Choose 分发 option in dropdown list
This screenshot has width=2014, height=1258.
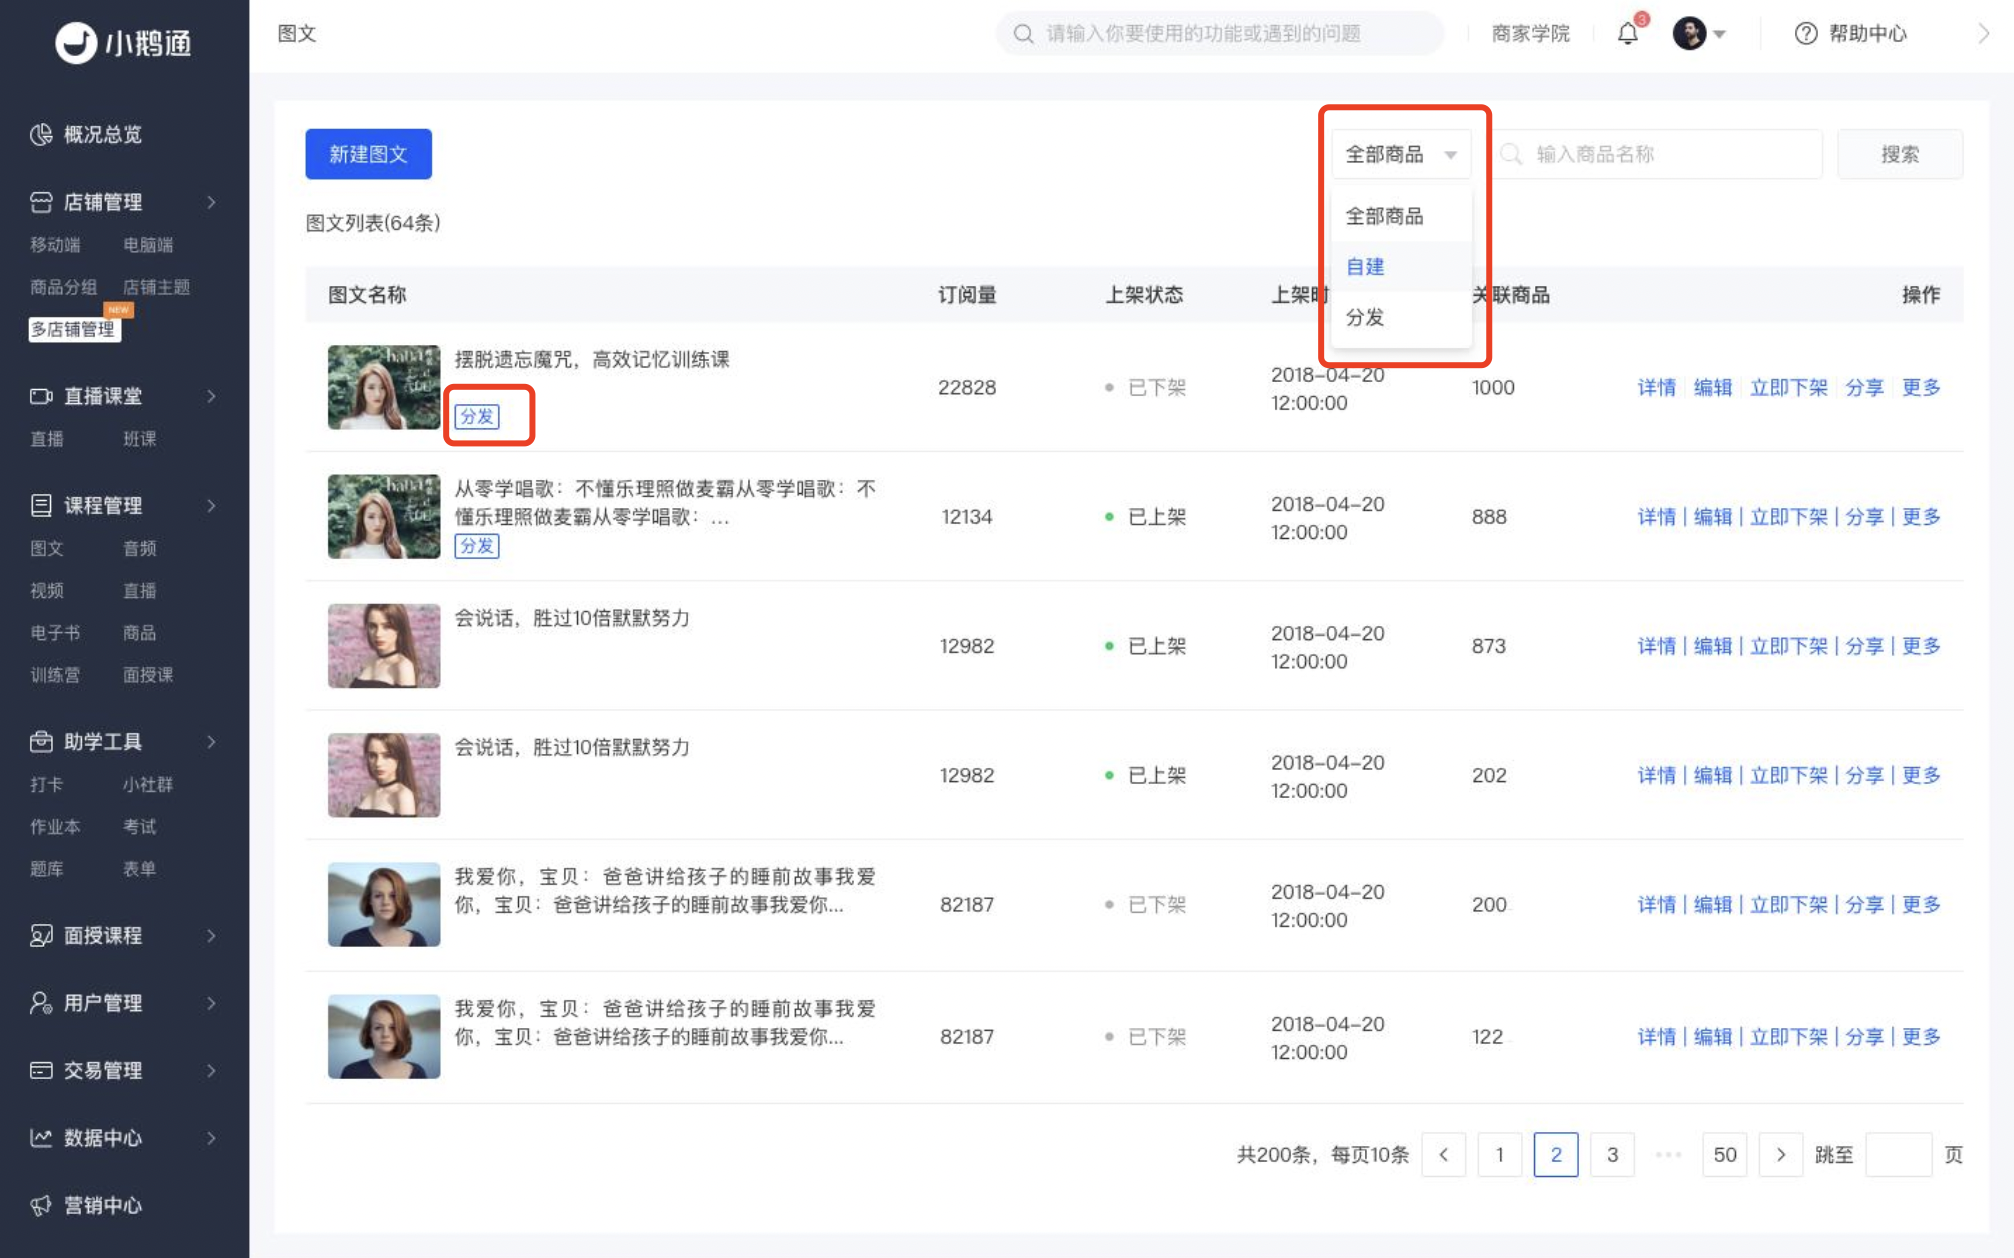pyautogui.click(x=1401, y=317)
